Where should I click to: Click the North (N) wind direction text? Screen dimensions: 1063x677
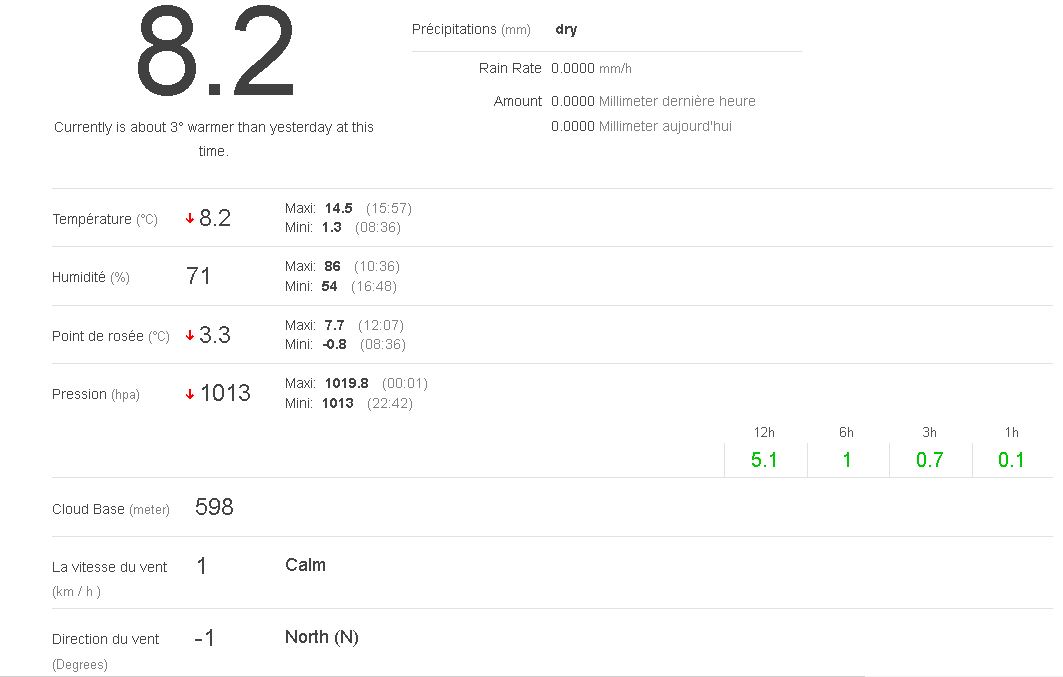[321, 637]
